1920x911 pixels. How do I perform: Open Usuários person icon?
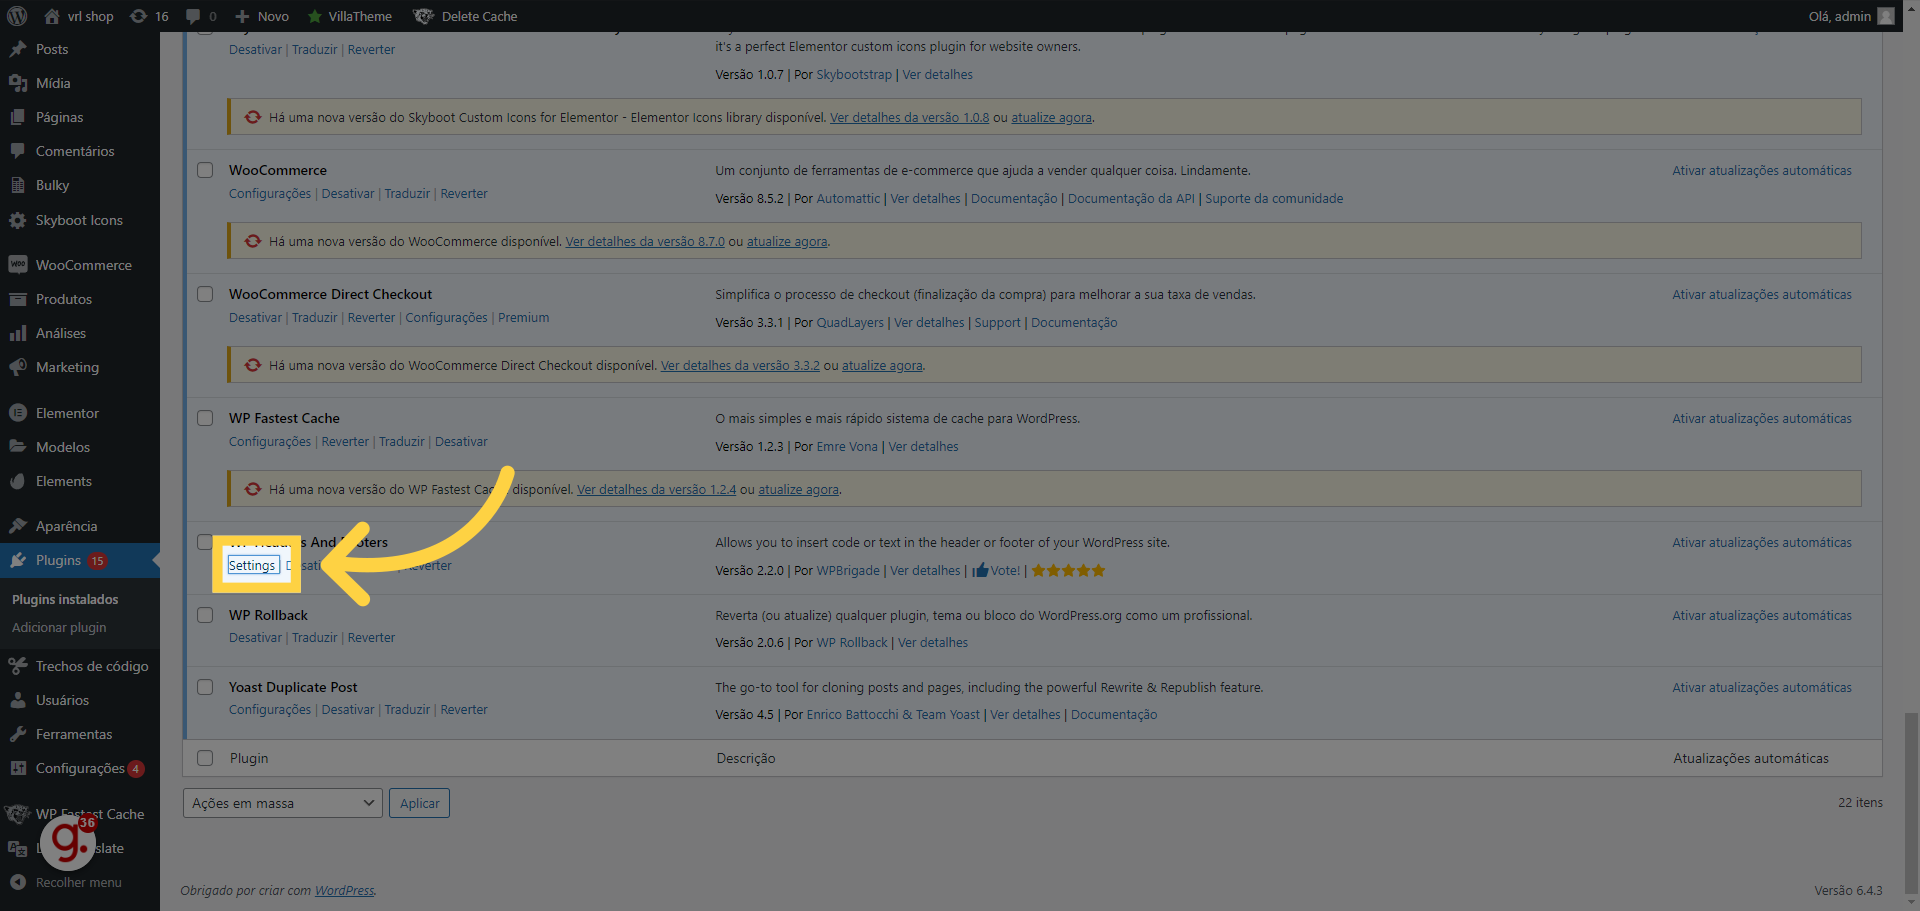click(x=18, y=700)
